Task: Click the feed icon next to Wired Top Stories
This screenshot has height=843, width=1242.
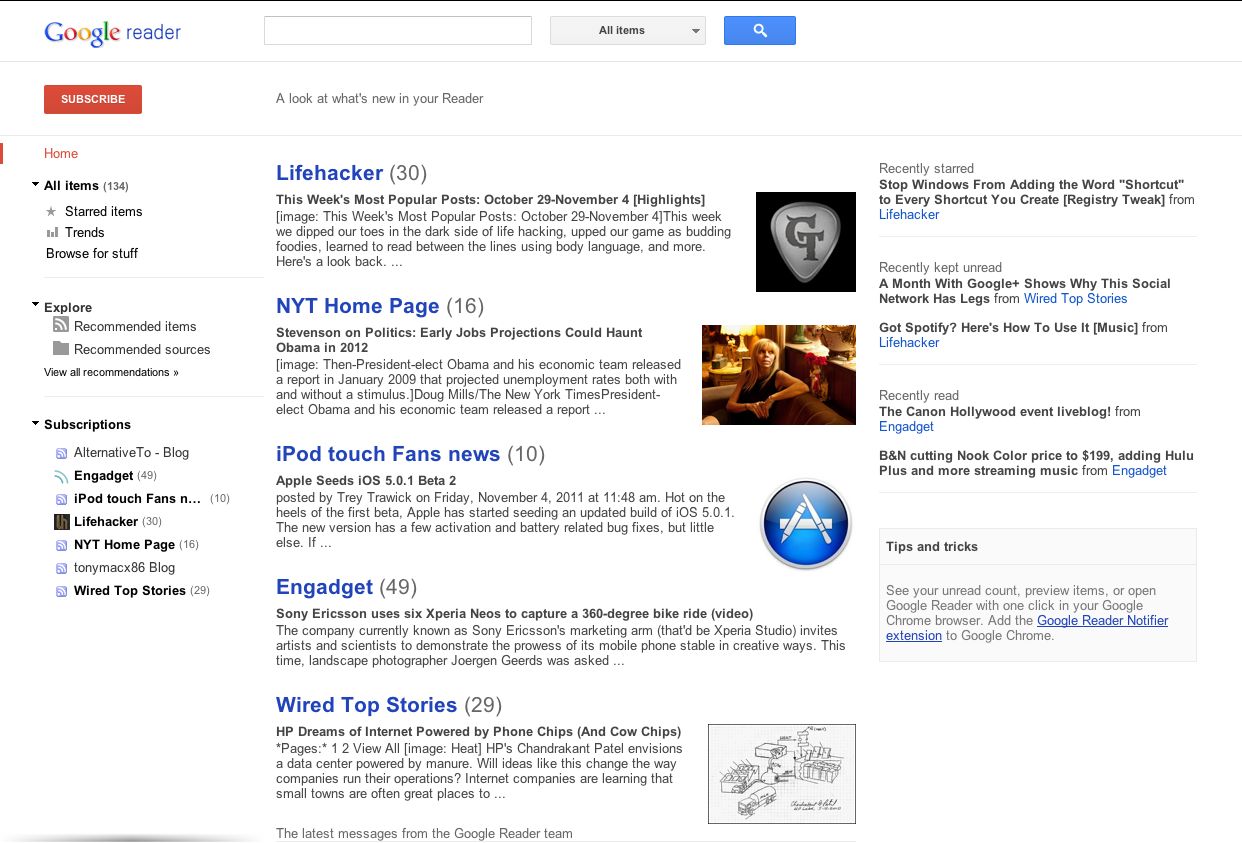Action: (61, 590)
